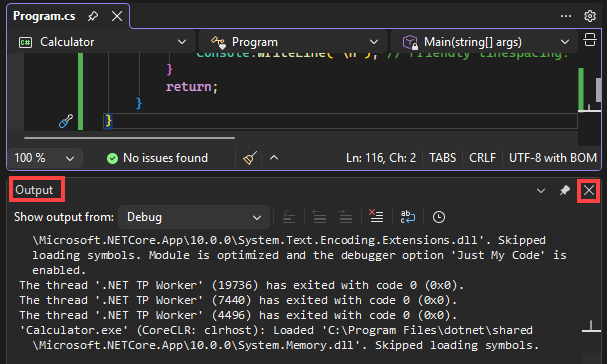Close the Output panel

589,190
